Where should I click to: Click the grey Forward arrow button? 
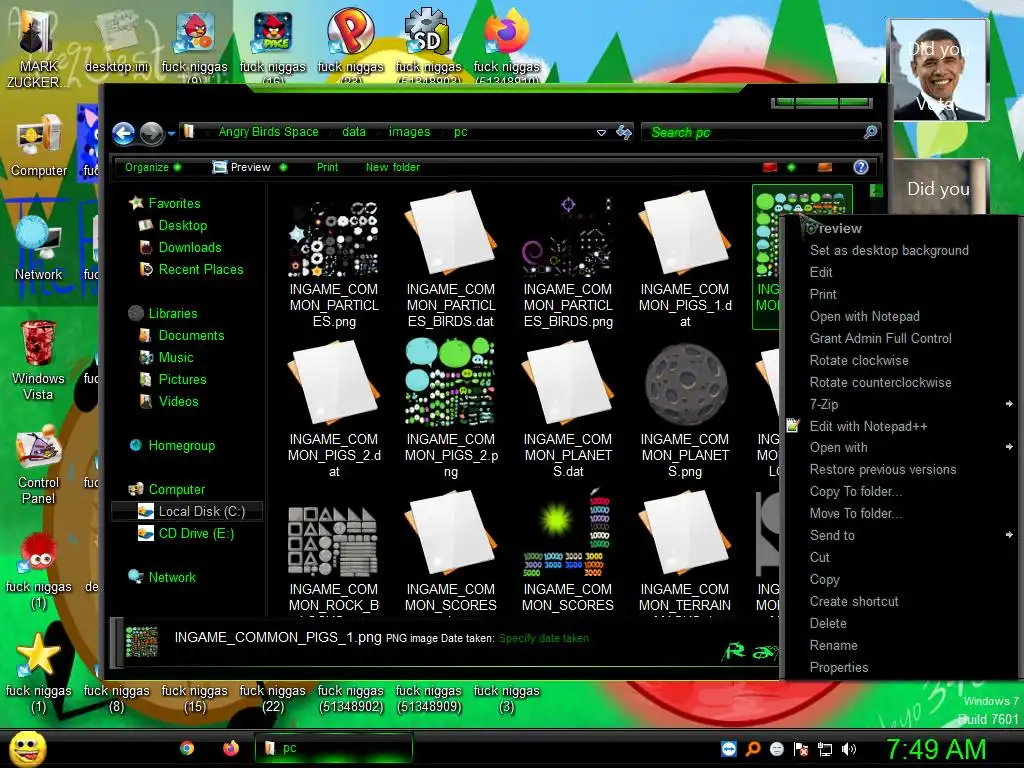[x=152, y=133]
